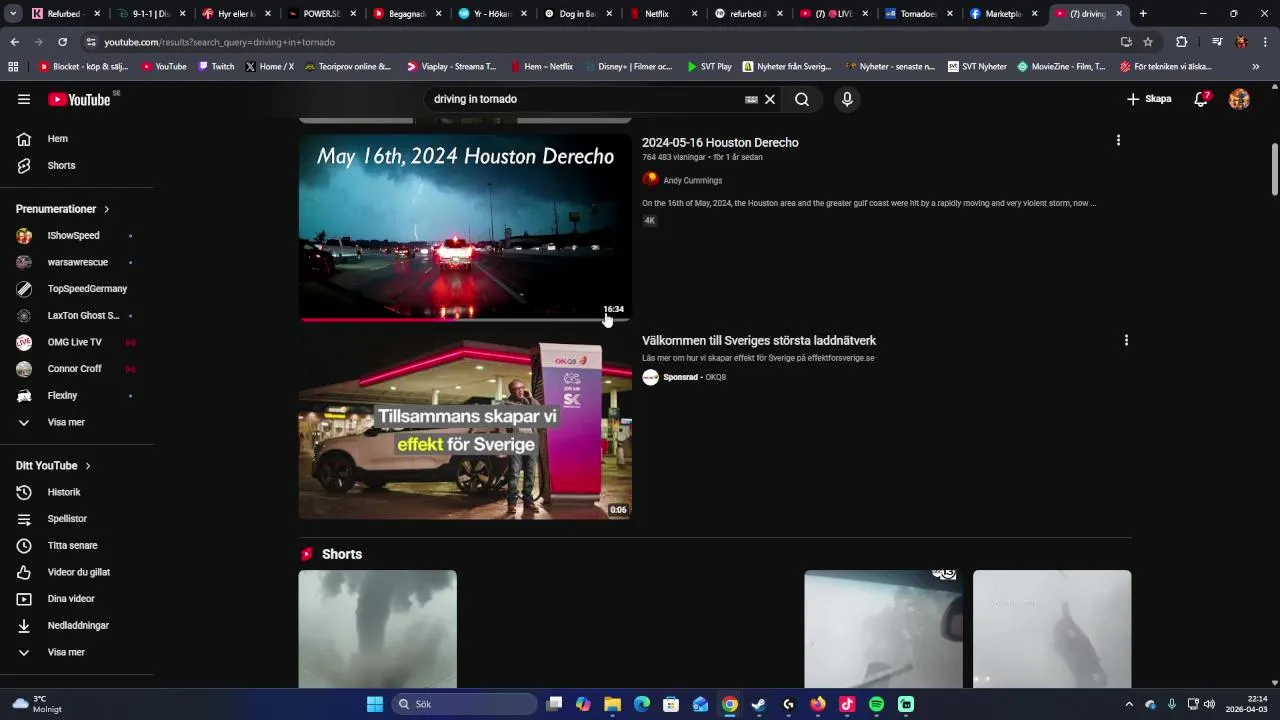
Task: Open the SVT Play bookmark
Action: click(x=709, y=67)
